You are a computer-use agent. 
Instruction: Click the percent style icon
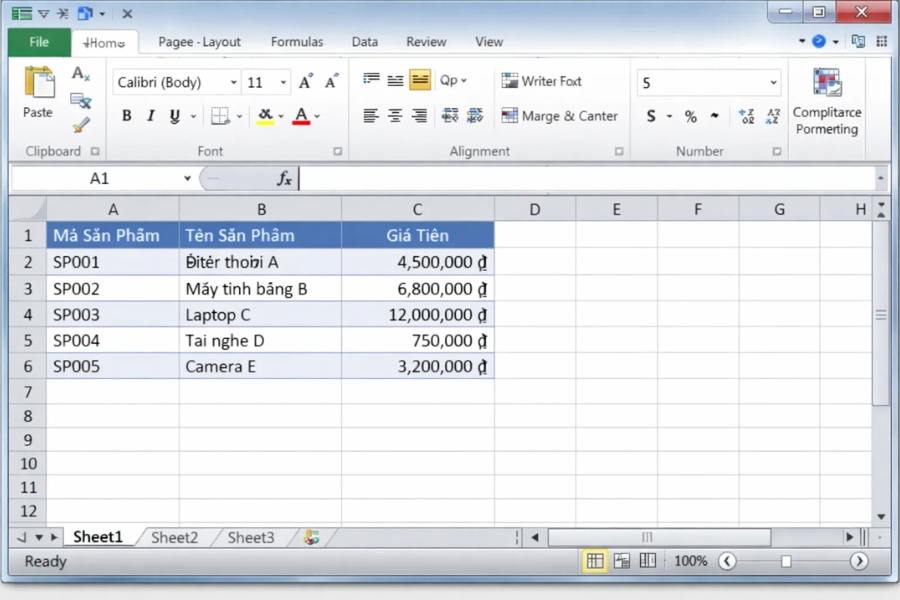click(691, 117)
